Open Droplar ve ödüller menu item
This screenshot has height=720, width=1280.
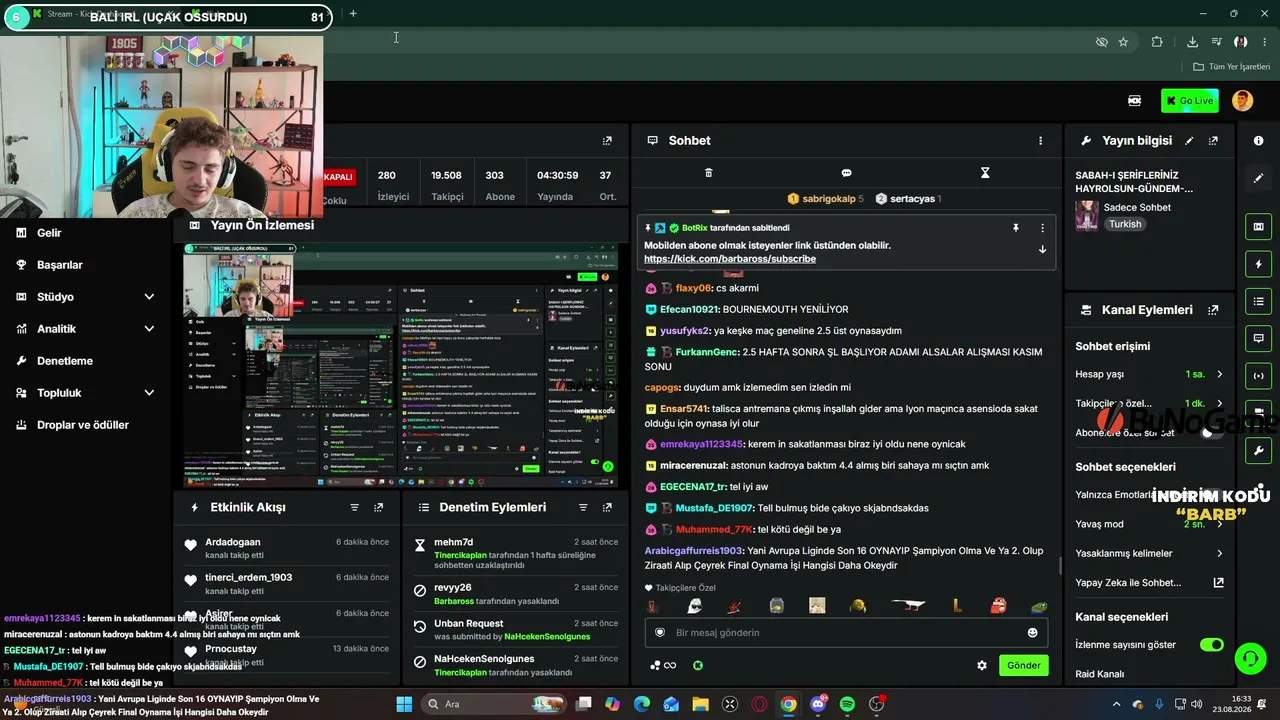(x=83, y=425)
